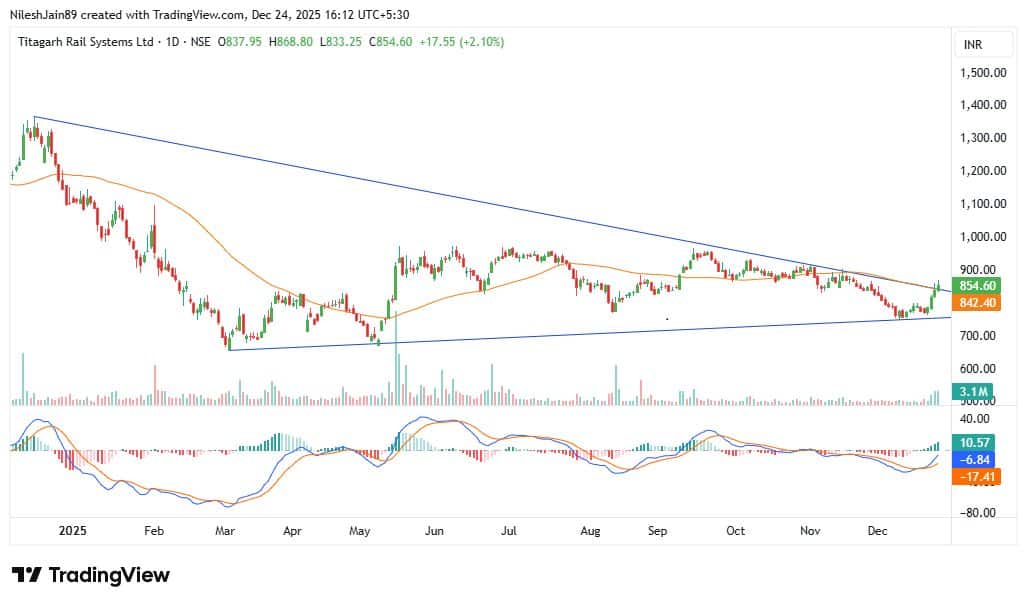Click the Jun label on time axis
This screenshot has width=1027, height=605.
pos(434,530)
